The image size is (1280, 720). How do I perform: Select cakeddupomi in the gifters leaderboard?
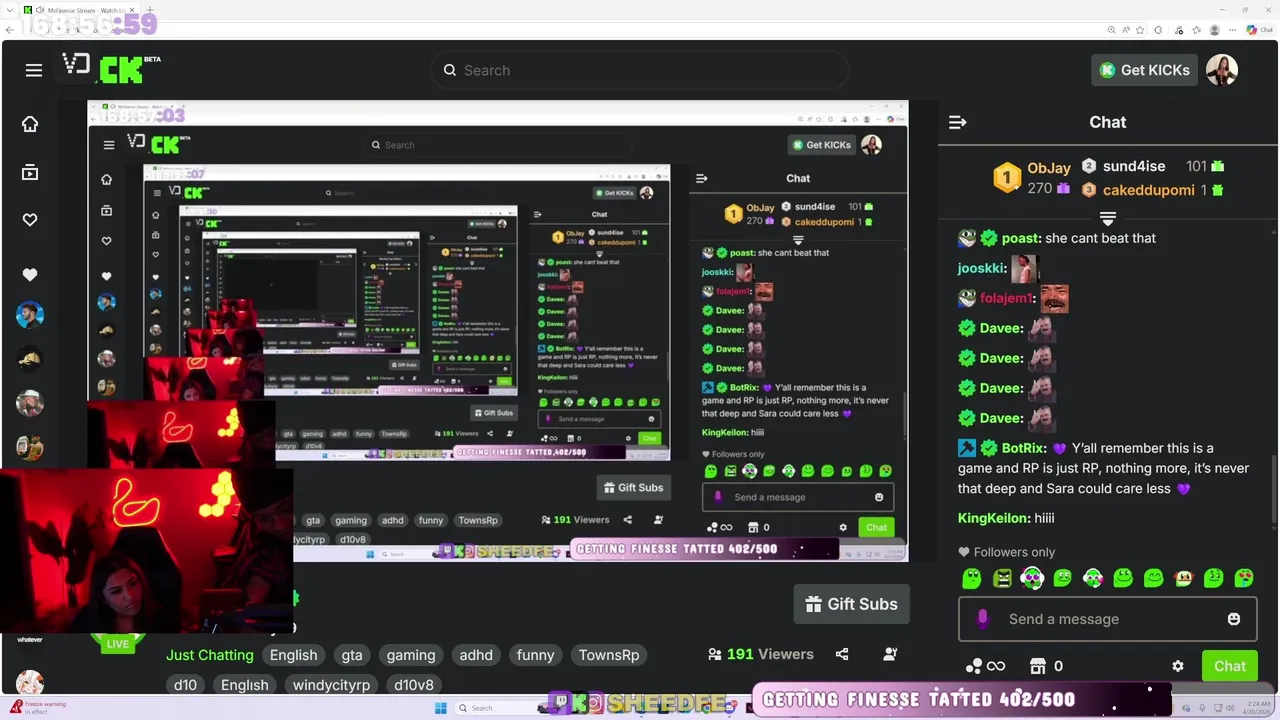(x=1149, y=190)
